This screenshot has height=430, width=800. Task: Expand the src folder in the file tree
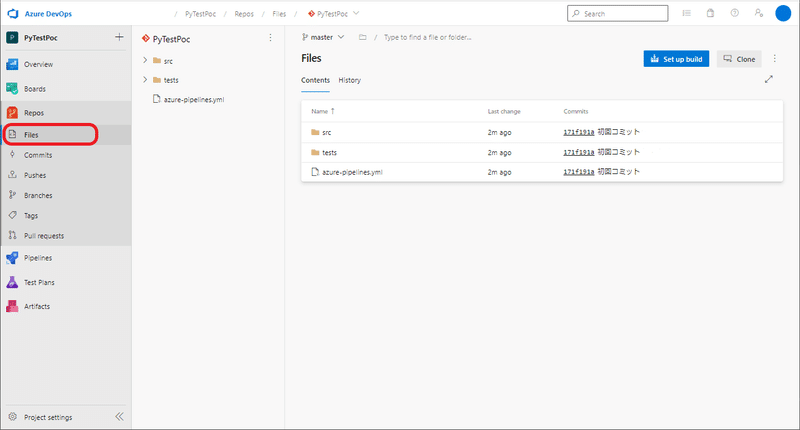(x=145, y=60)
